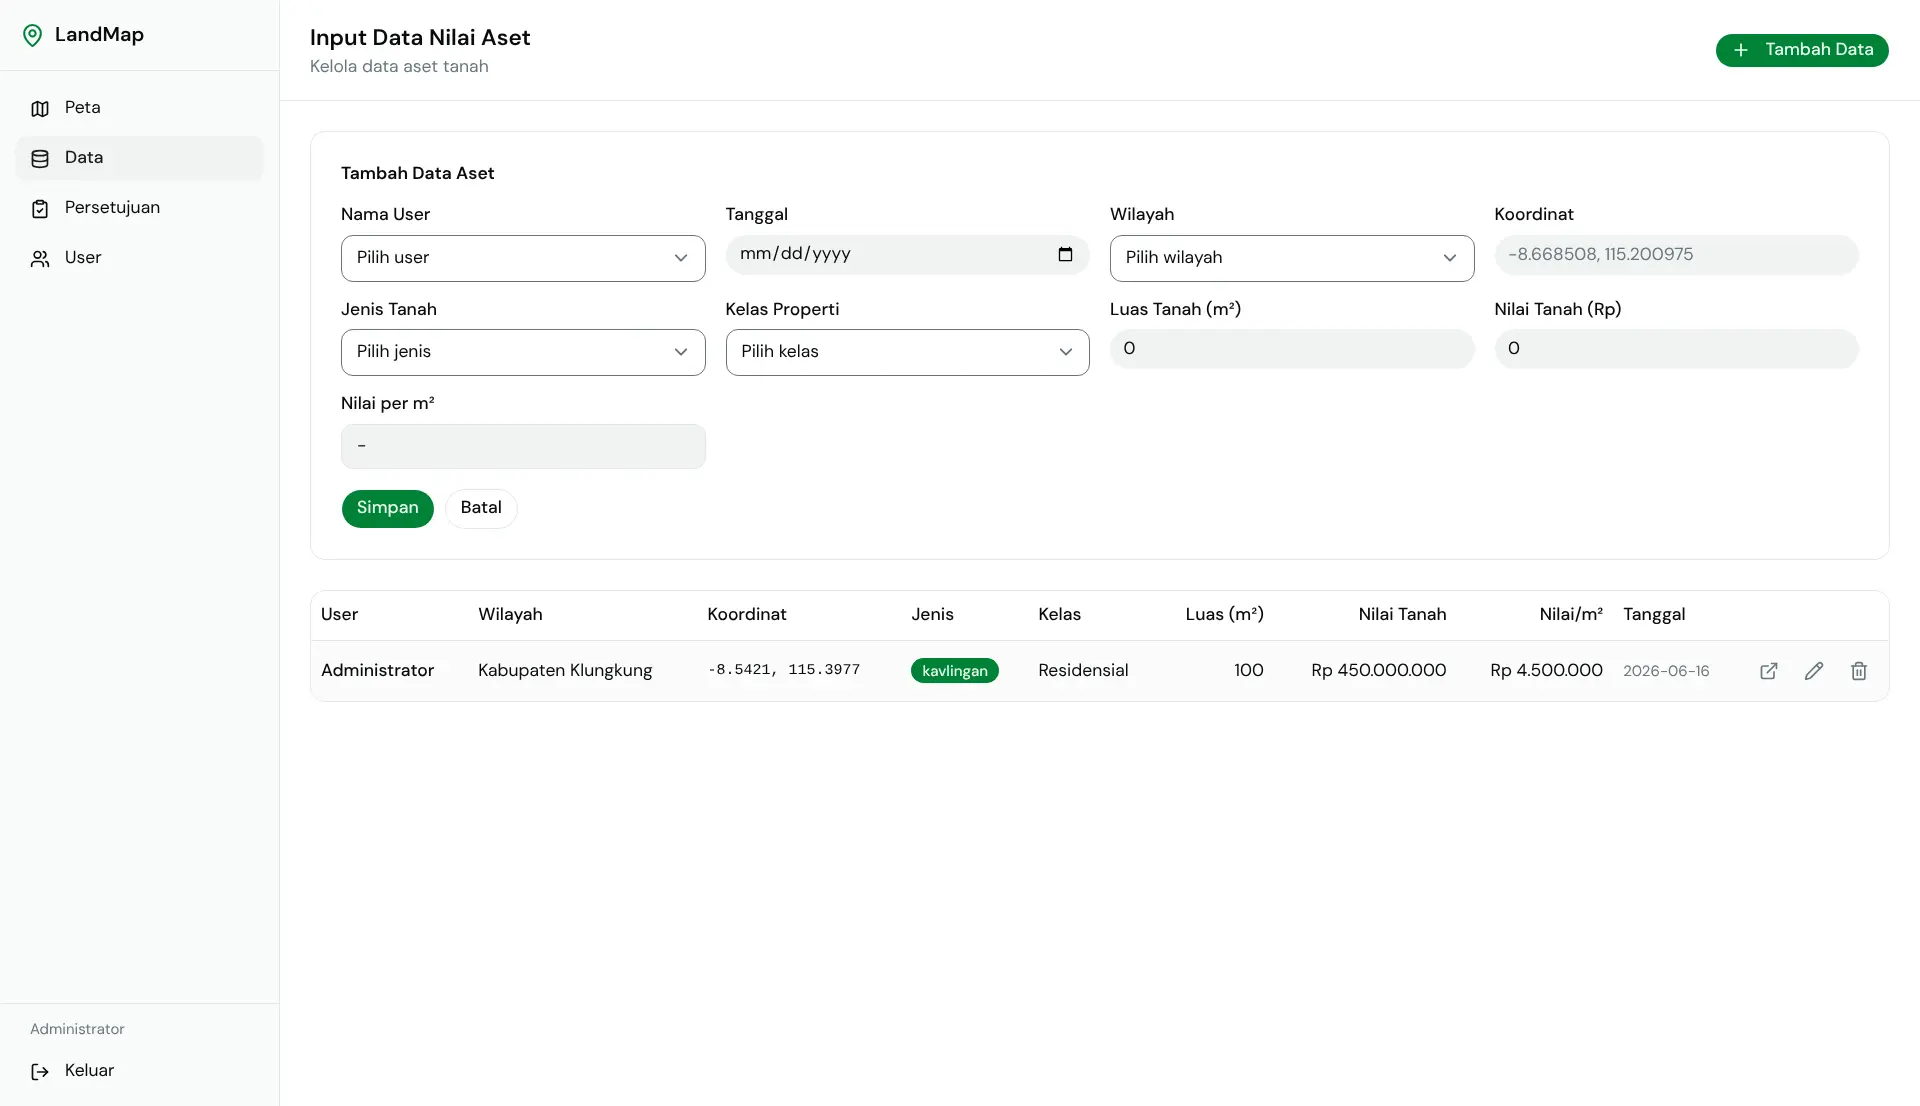Image resolution: width=1920 pixels, height=1106 pixels.
Task: Click the database icon beside Data
Action: coord(40,158)
